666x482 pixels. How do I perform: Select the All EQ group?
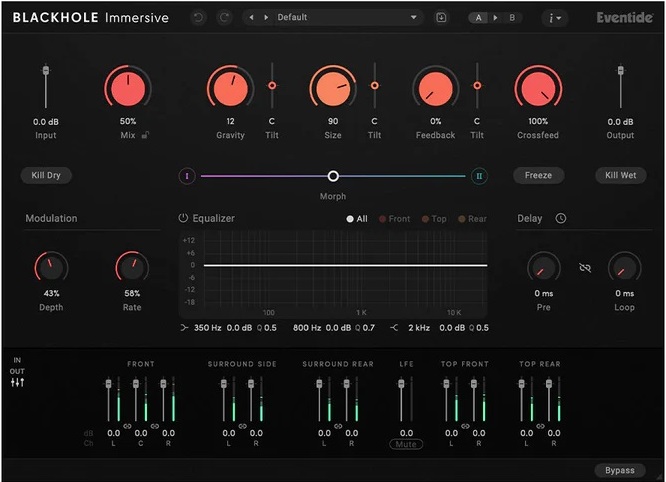(357, 219)
